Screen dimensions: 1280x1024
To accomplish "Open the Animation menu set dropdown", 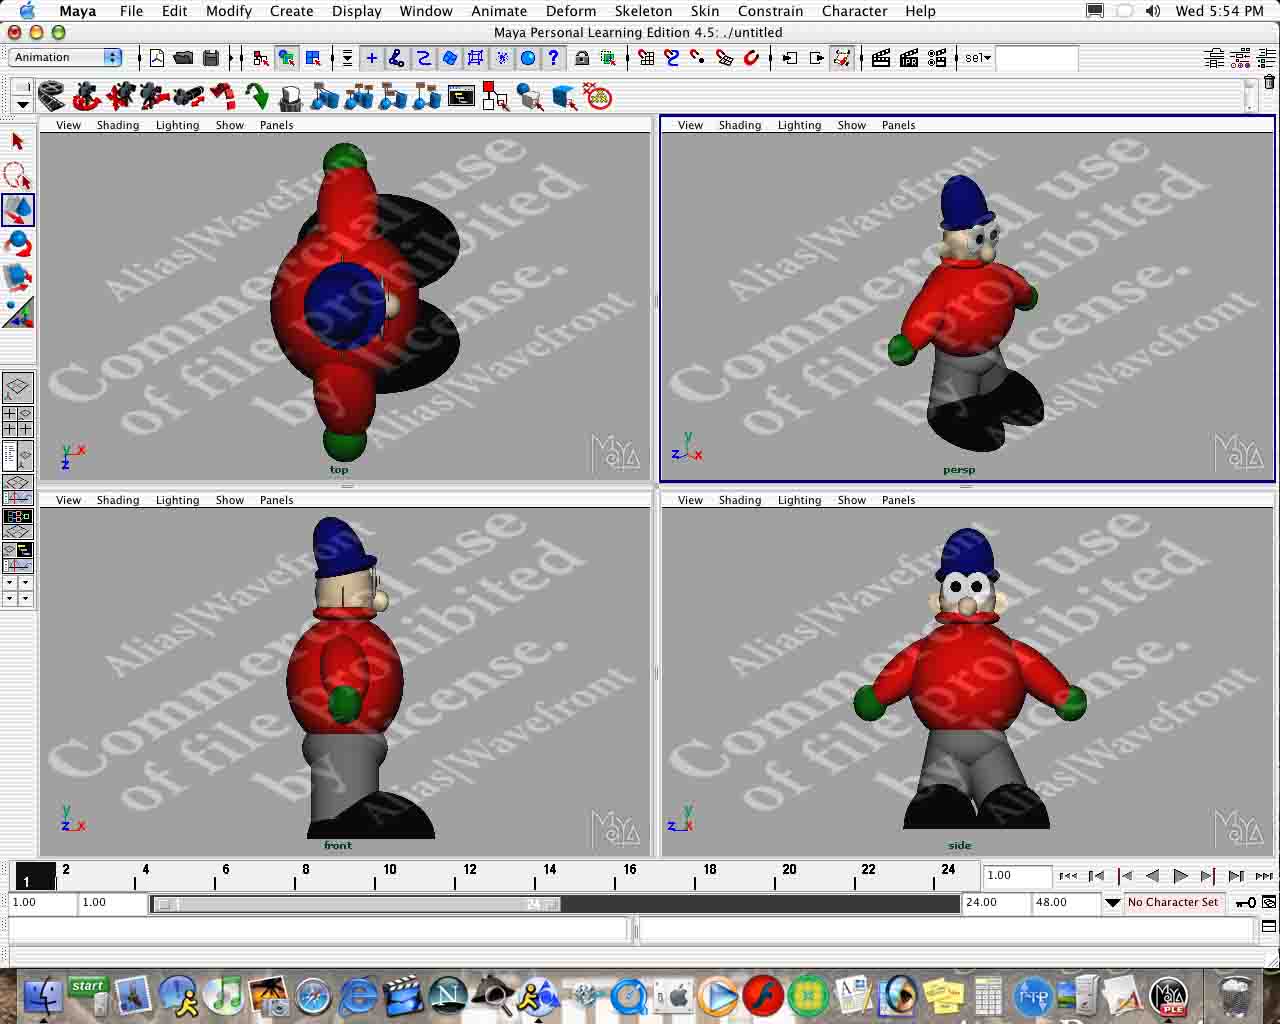I will [x=66, y=58].
